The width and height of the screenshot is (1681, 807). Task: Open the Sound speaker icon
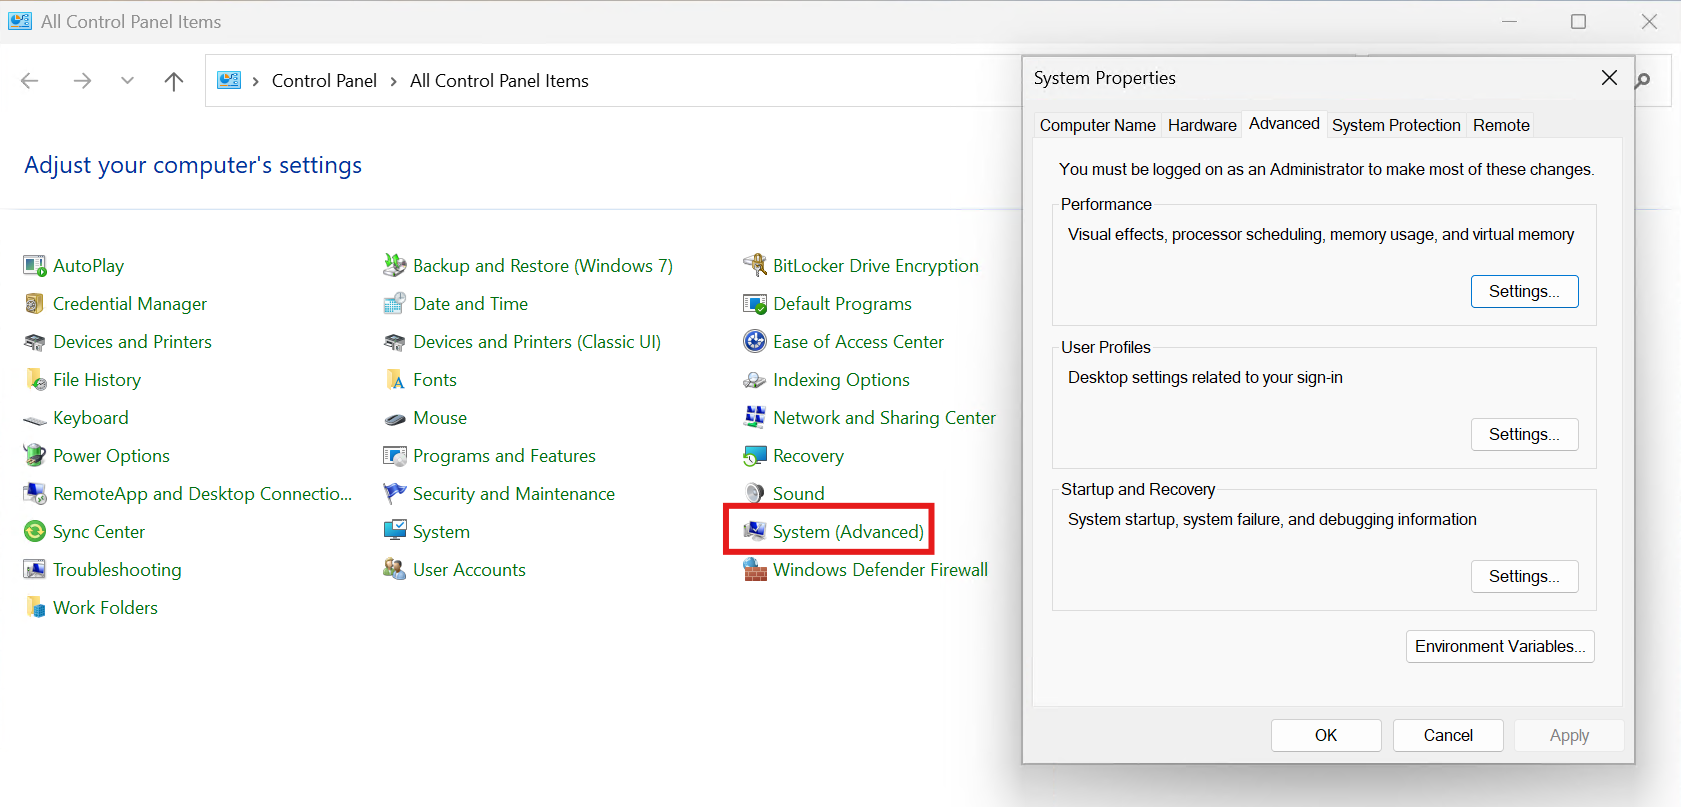point(755,494)
